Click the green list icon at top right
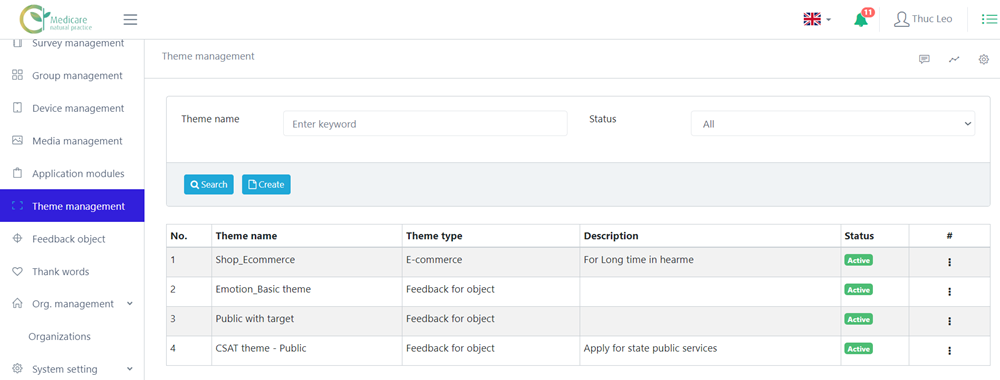The width and height of the screenshot is (1000, 380). (x=989, y=20)
